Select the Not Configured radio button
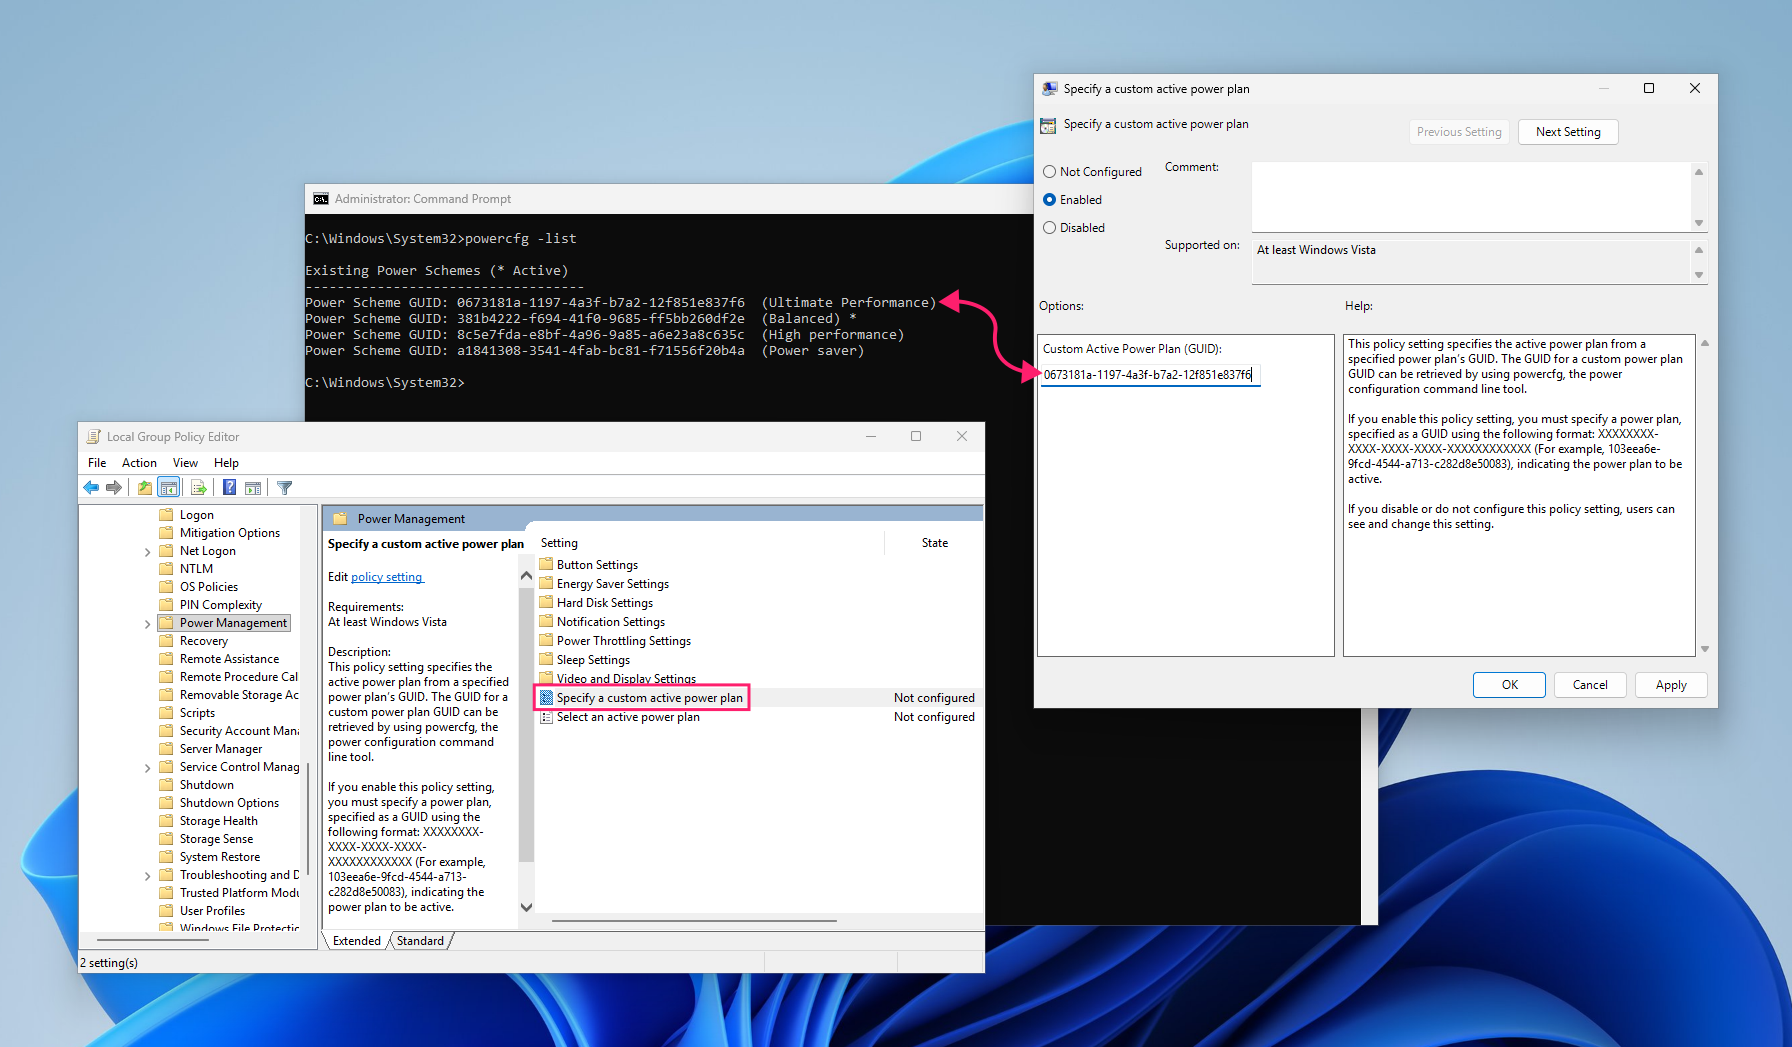 1050,172
